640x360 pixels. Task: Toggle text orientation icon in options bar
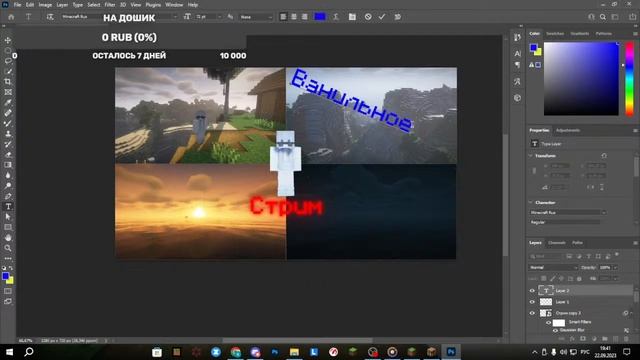click(50, 17)
